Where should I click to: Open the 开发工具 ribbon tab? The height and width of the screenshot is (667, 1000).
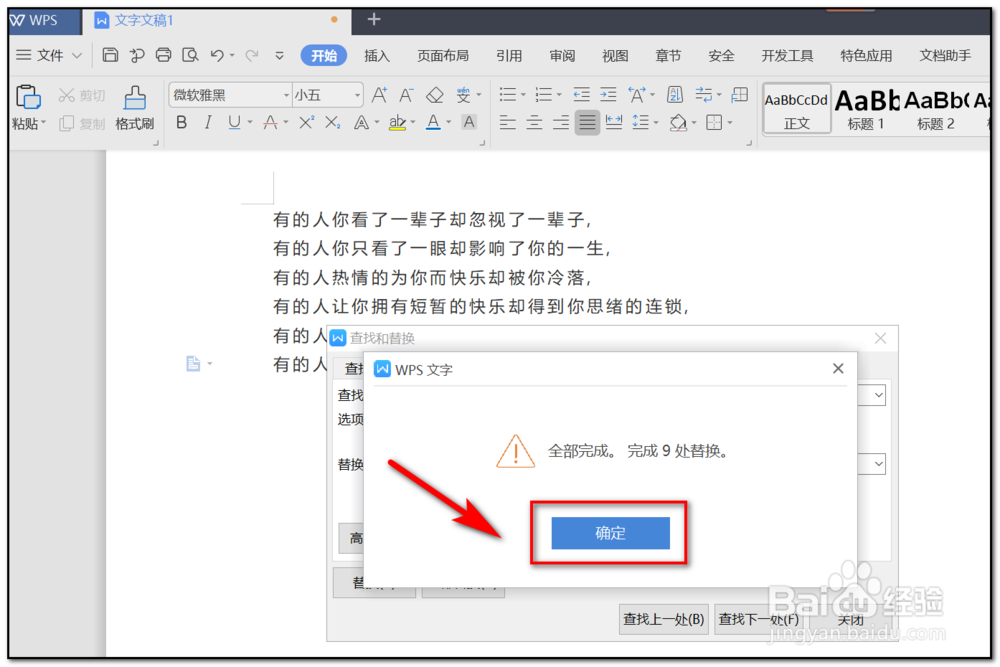787,56
